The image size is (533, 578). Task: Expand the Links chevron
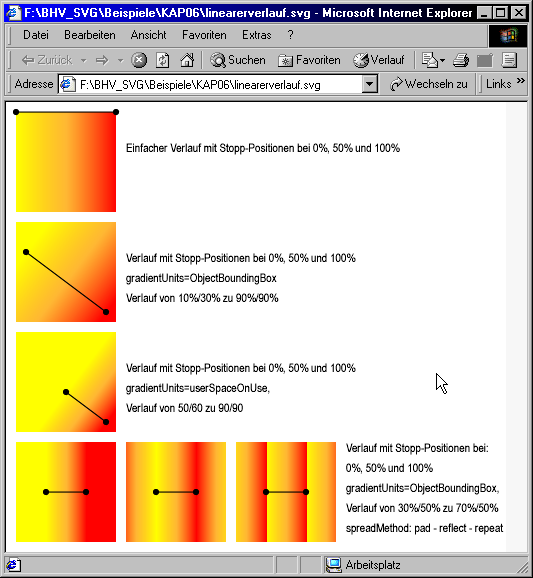tap(520, 81)
